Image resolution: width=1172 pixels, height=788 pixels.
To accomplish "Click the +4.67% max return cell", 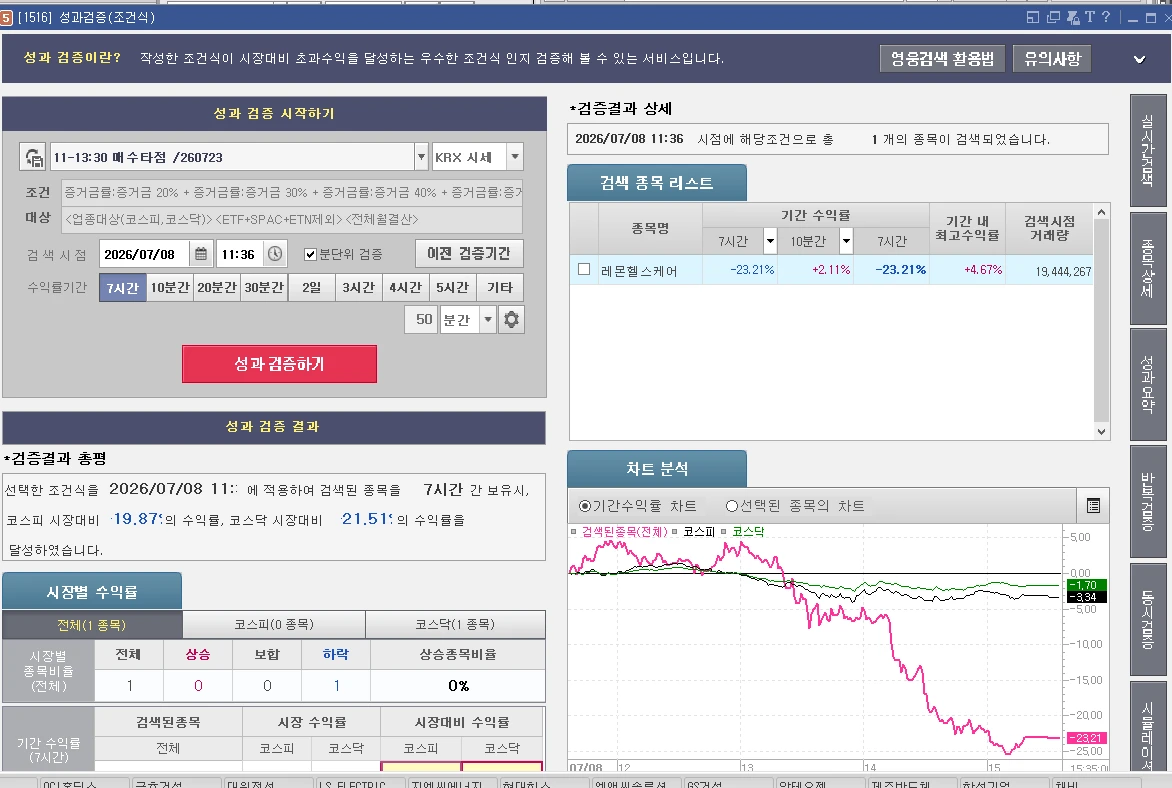I will click(967, 270).
